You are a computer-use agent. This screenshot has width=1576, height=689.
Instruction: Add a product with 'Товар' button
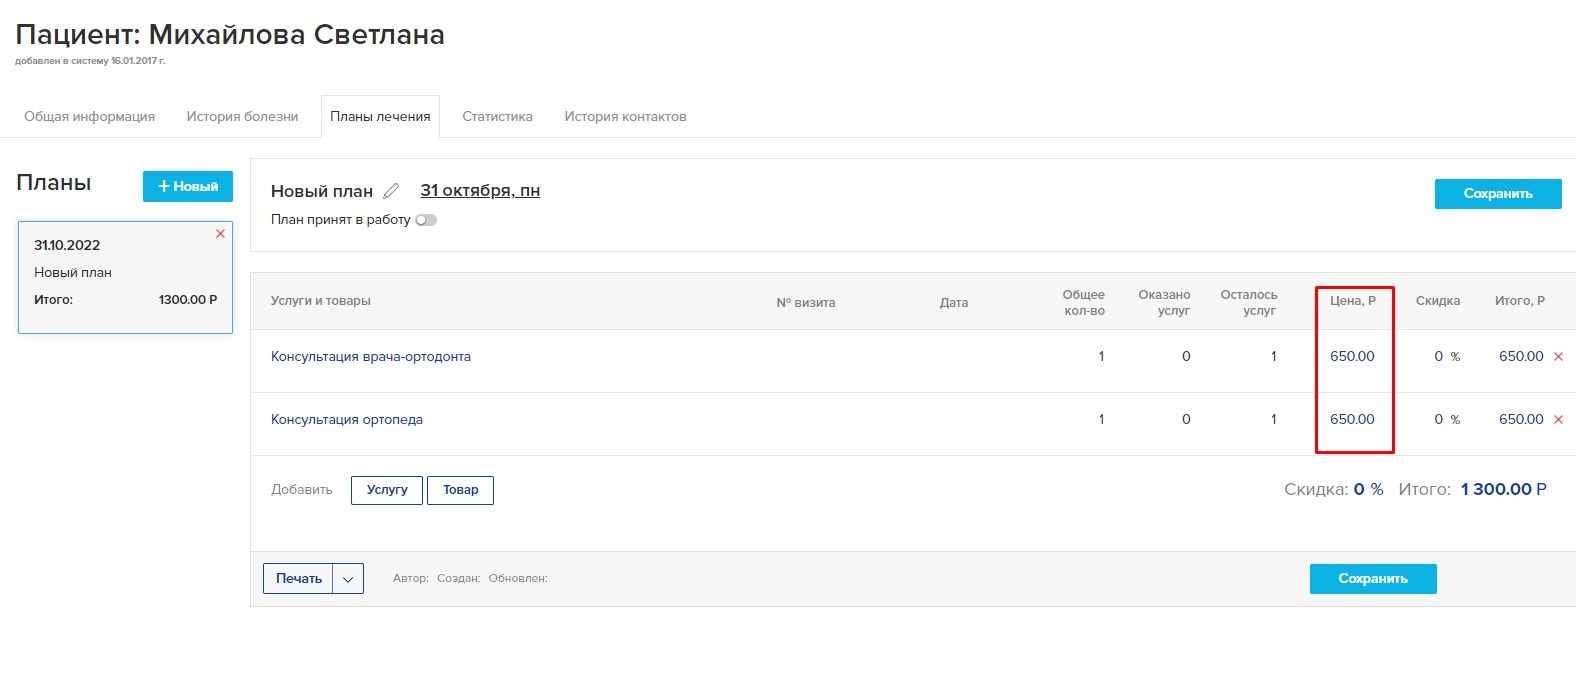pos(460,490)
